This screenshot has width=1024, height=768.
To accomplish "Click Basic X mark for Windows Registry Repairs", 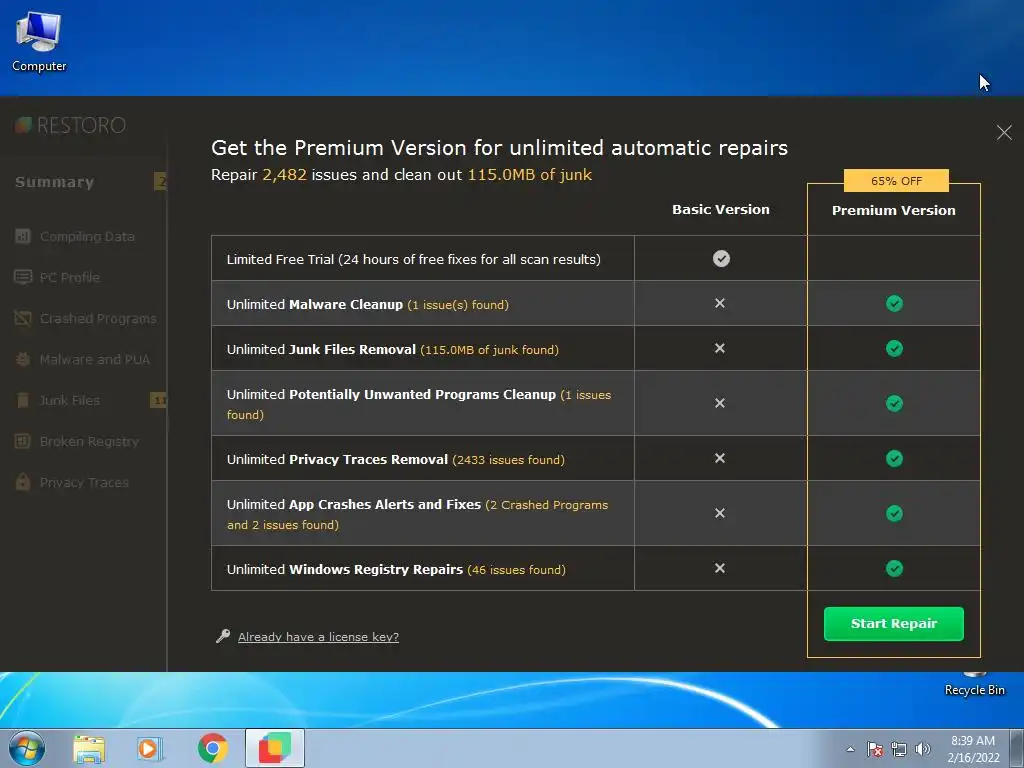I will click(720, 568).
